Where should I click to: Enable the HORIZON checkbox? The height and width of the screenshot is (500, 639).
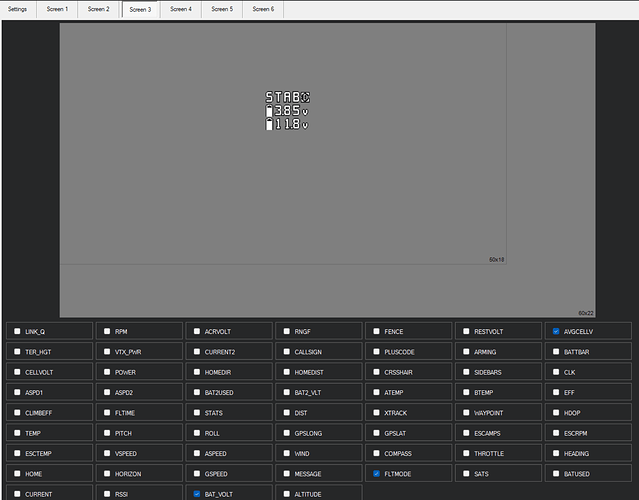click(107, 474)
